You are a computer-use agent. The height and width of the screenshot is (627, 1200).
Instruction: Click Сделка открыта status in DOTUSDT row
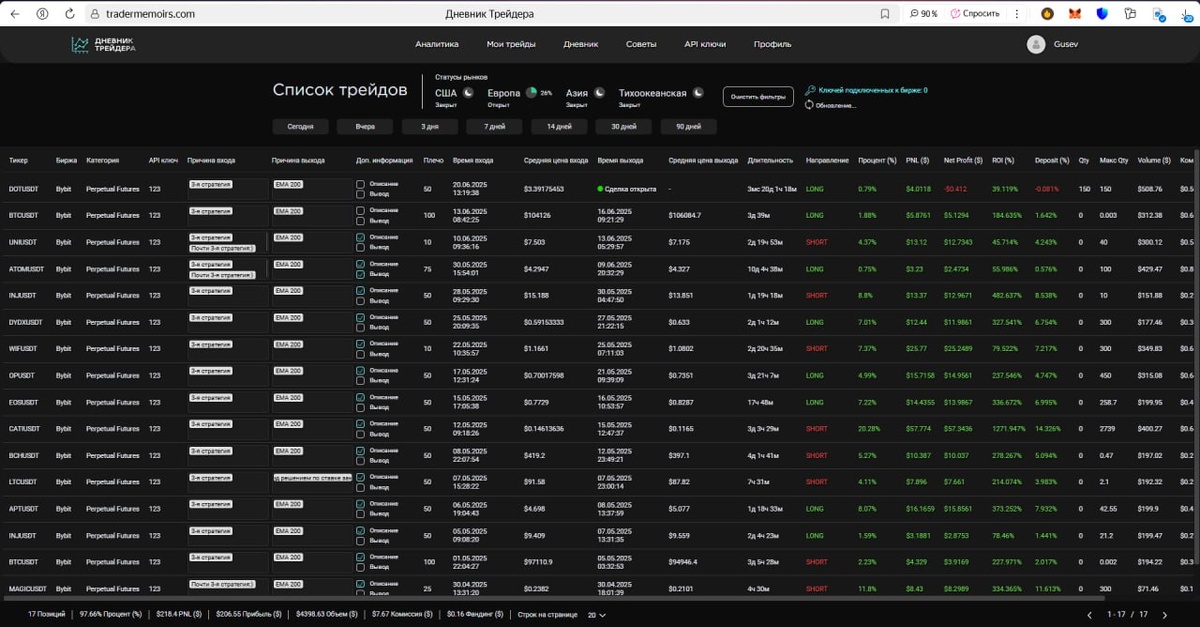(631, 188)
